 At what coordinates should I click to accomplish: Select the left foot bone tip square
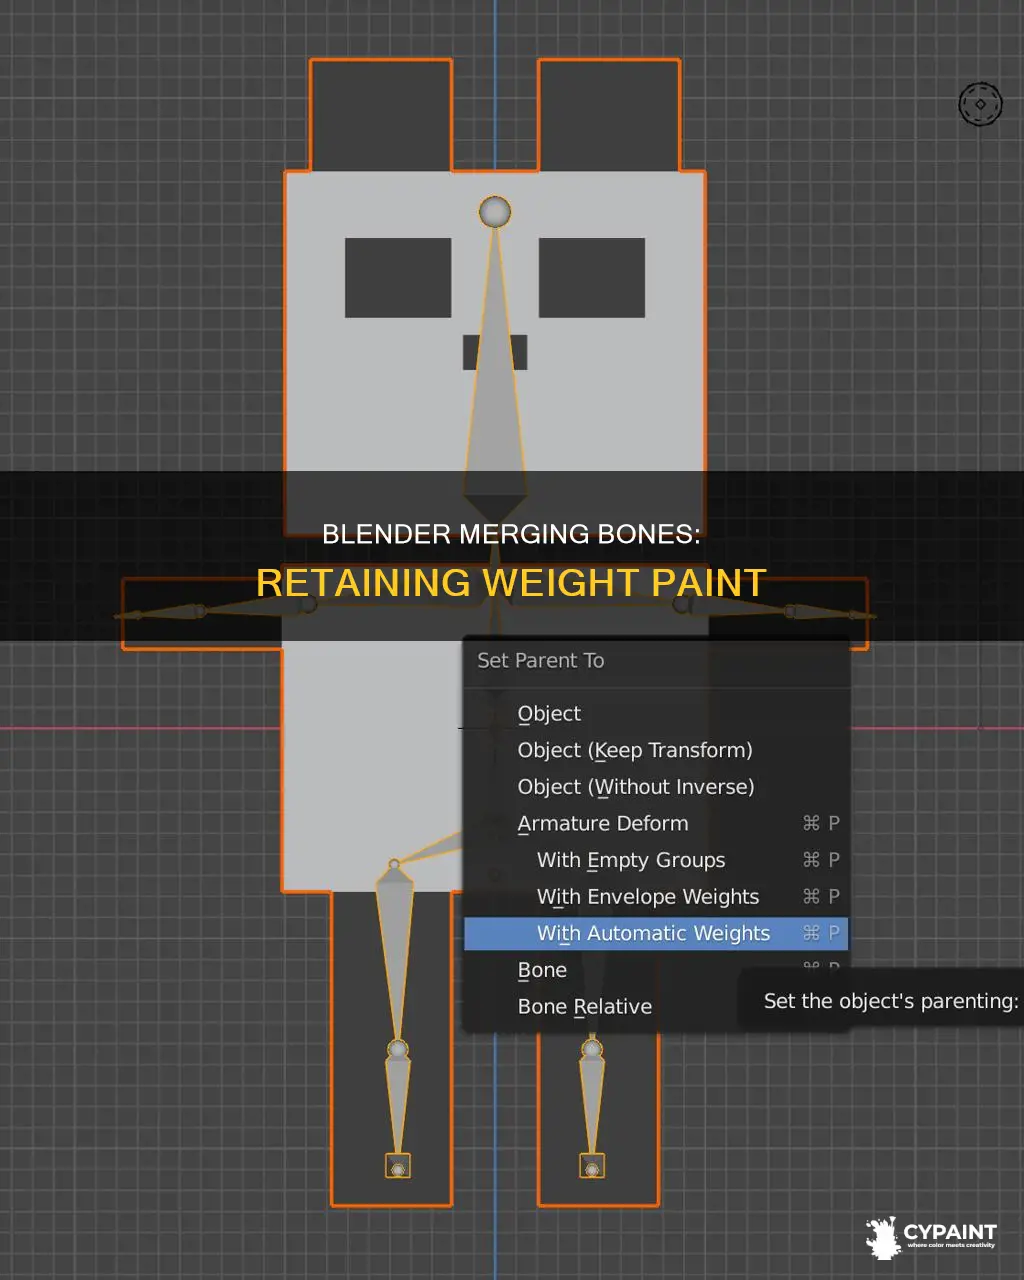tap(398, 1167)
